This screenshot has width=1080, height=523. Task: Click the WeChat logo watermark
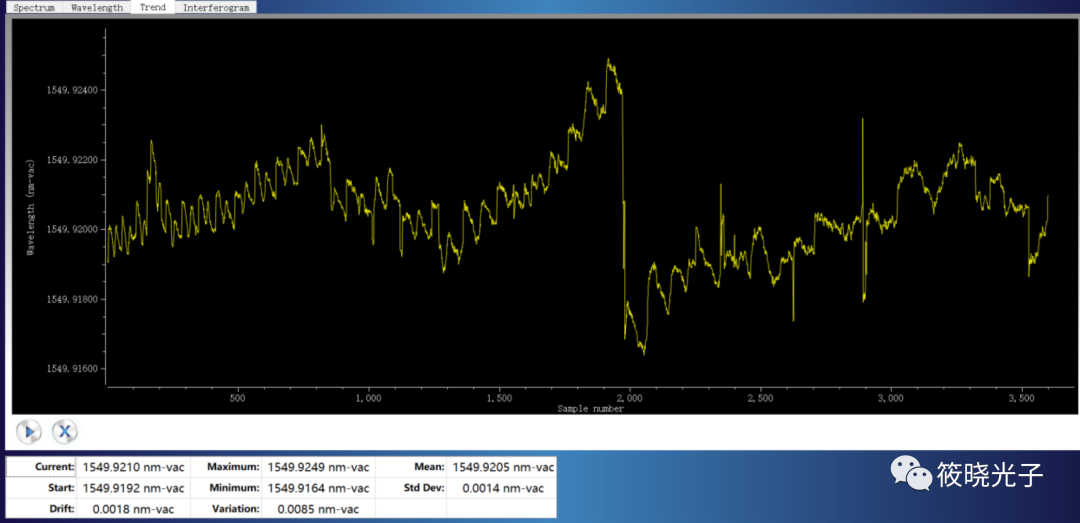pyautogui.click(x=909, y=472)
